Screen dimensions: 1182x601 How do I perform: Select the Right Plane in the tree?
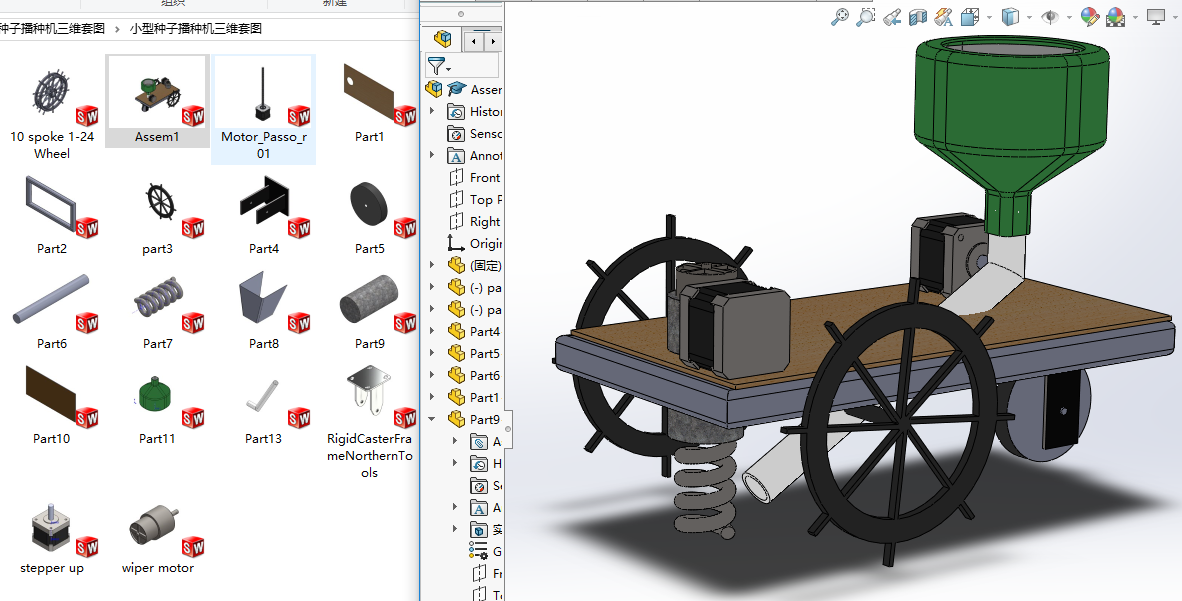(x=475, y=222)
